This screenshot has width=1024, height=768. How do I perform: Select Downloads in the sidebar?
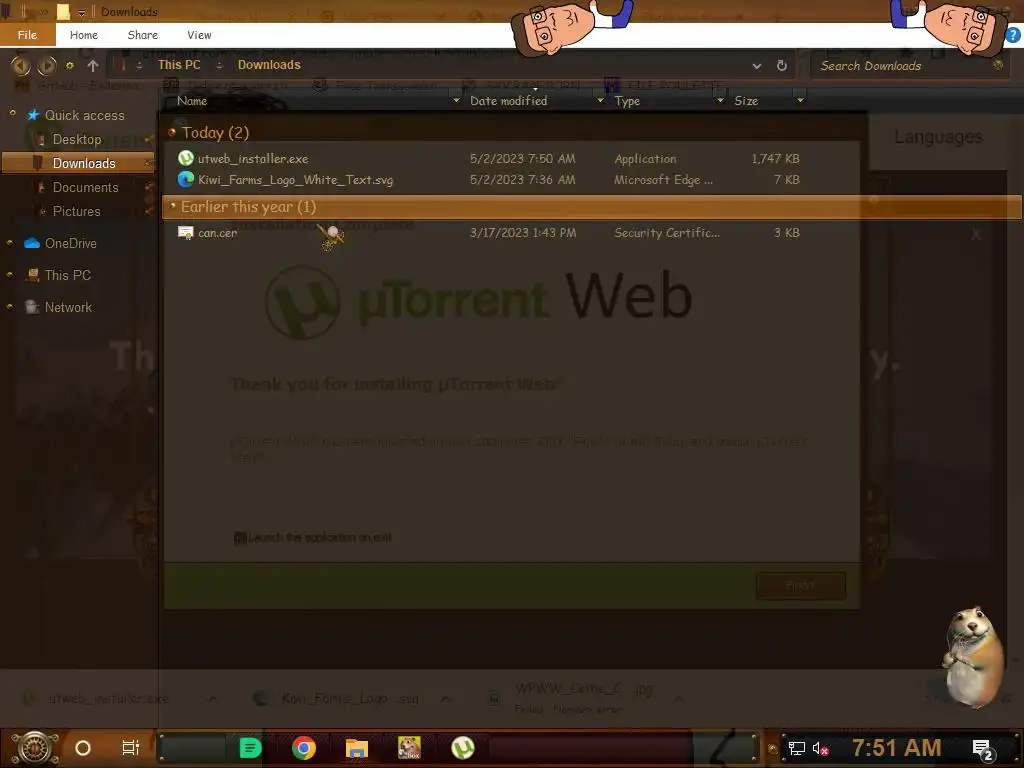[x=78, y=163]
